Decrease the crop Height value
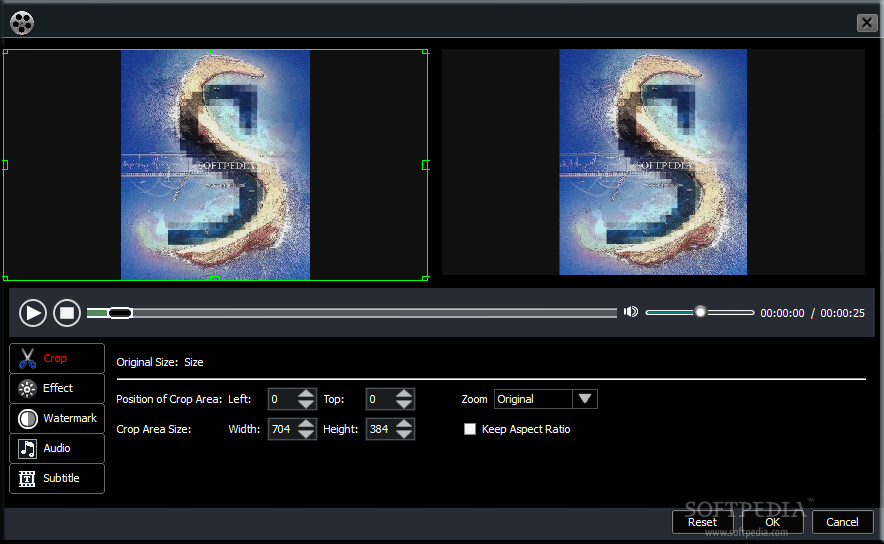This screenshot has height=544, width=884. [404, 434]
